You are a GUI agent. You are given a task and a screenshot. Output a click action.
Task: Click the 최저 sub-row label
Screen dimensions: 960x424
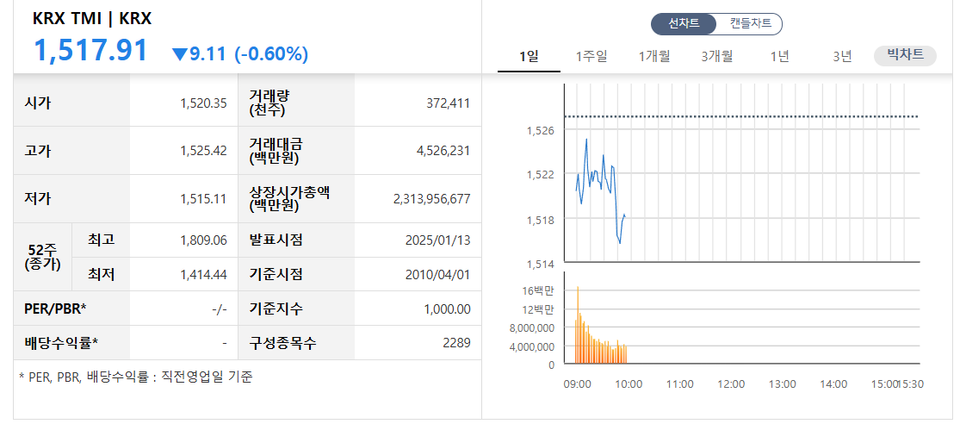(101, 275)
